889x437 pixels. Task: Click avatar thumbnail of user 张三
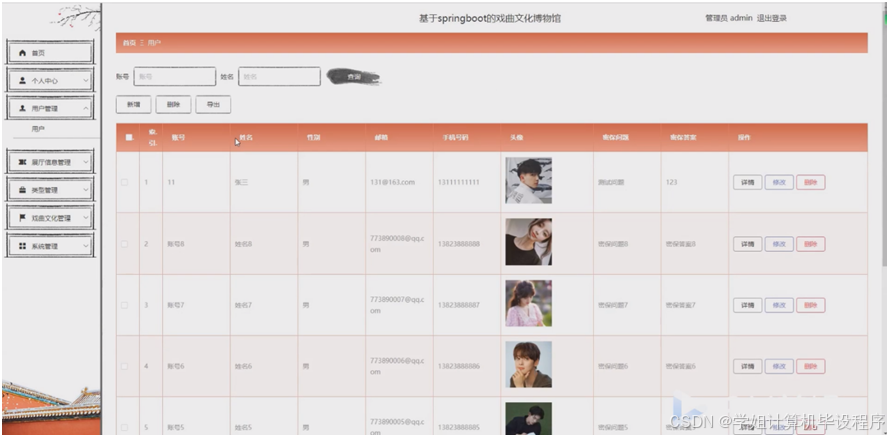528,180
